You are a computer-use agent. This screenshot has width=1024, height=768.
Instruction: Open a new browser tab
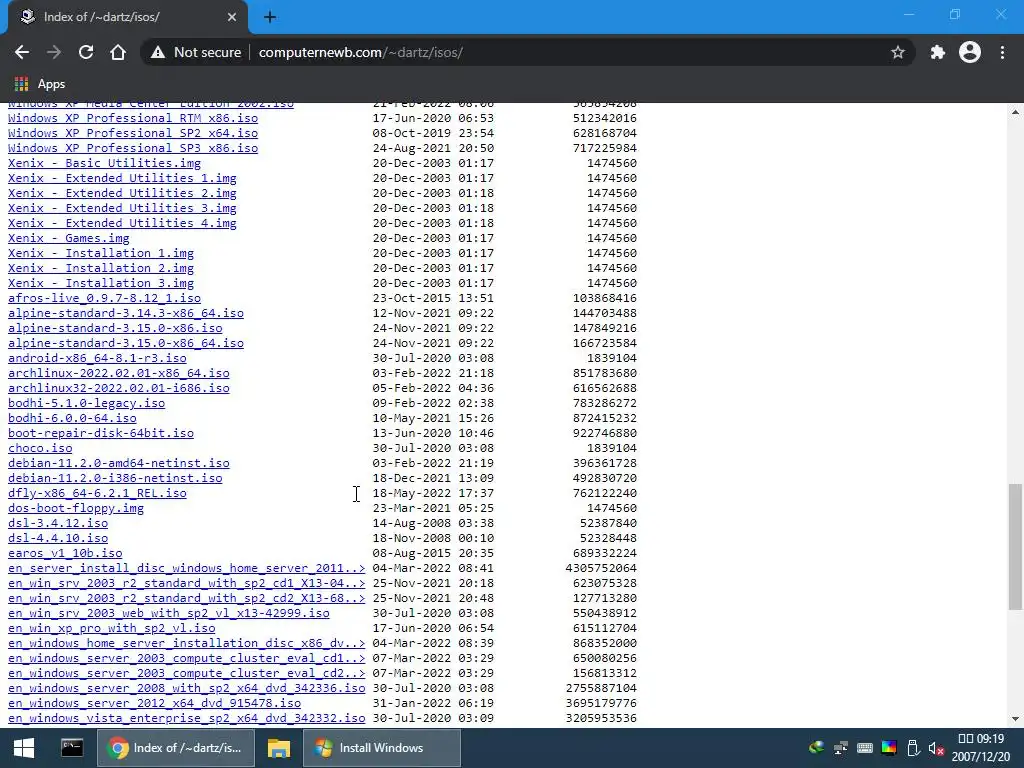click(x=270, y=17)
